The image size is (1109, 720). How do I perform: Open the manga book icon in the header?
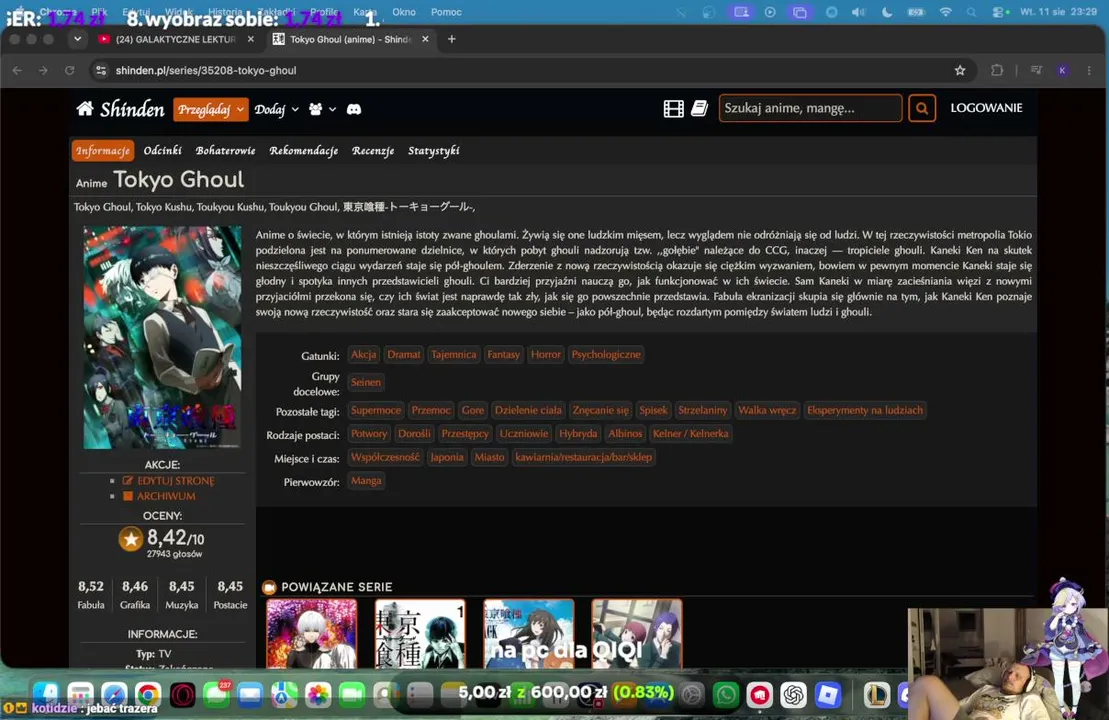pyautogui.click(x=699, y=108)
